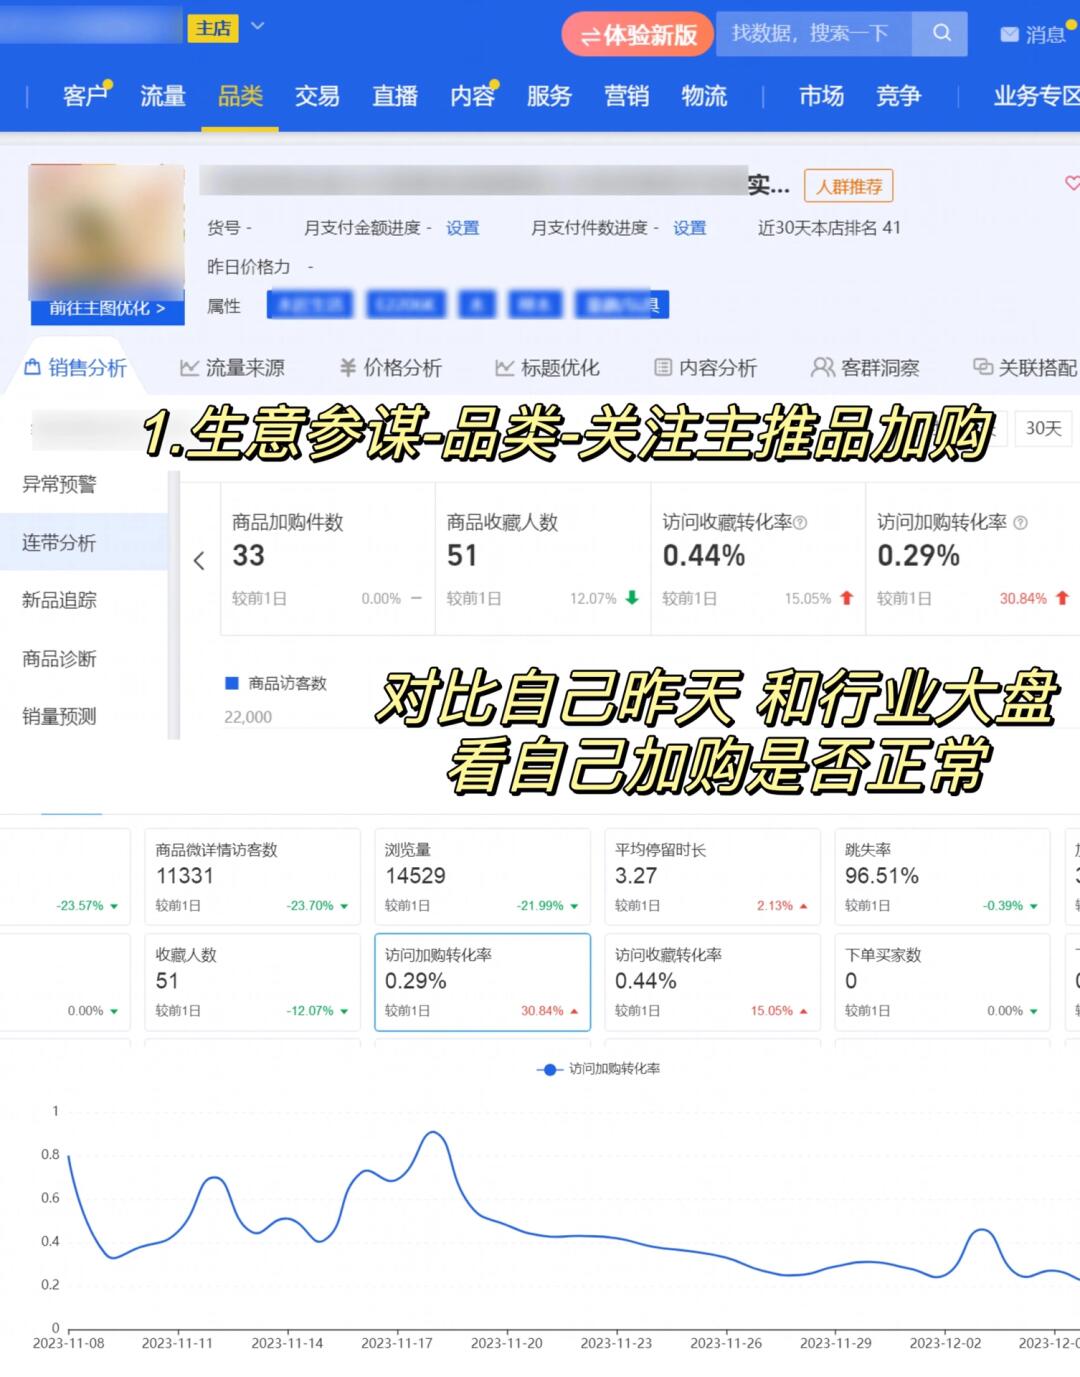Viewport: 1080px width, 1377px height.
Task: Select the 商品收藏人数 metric card
Action: pyautogui.click(x=543, y=559)
